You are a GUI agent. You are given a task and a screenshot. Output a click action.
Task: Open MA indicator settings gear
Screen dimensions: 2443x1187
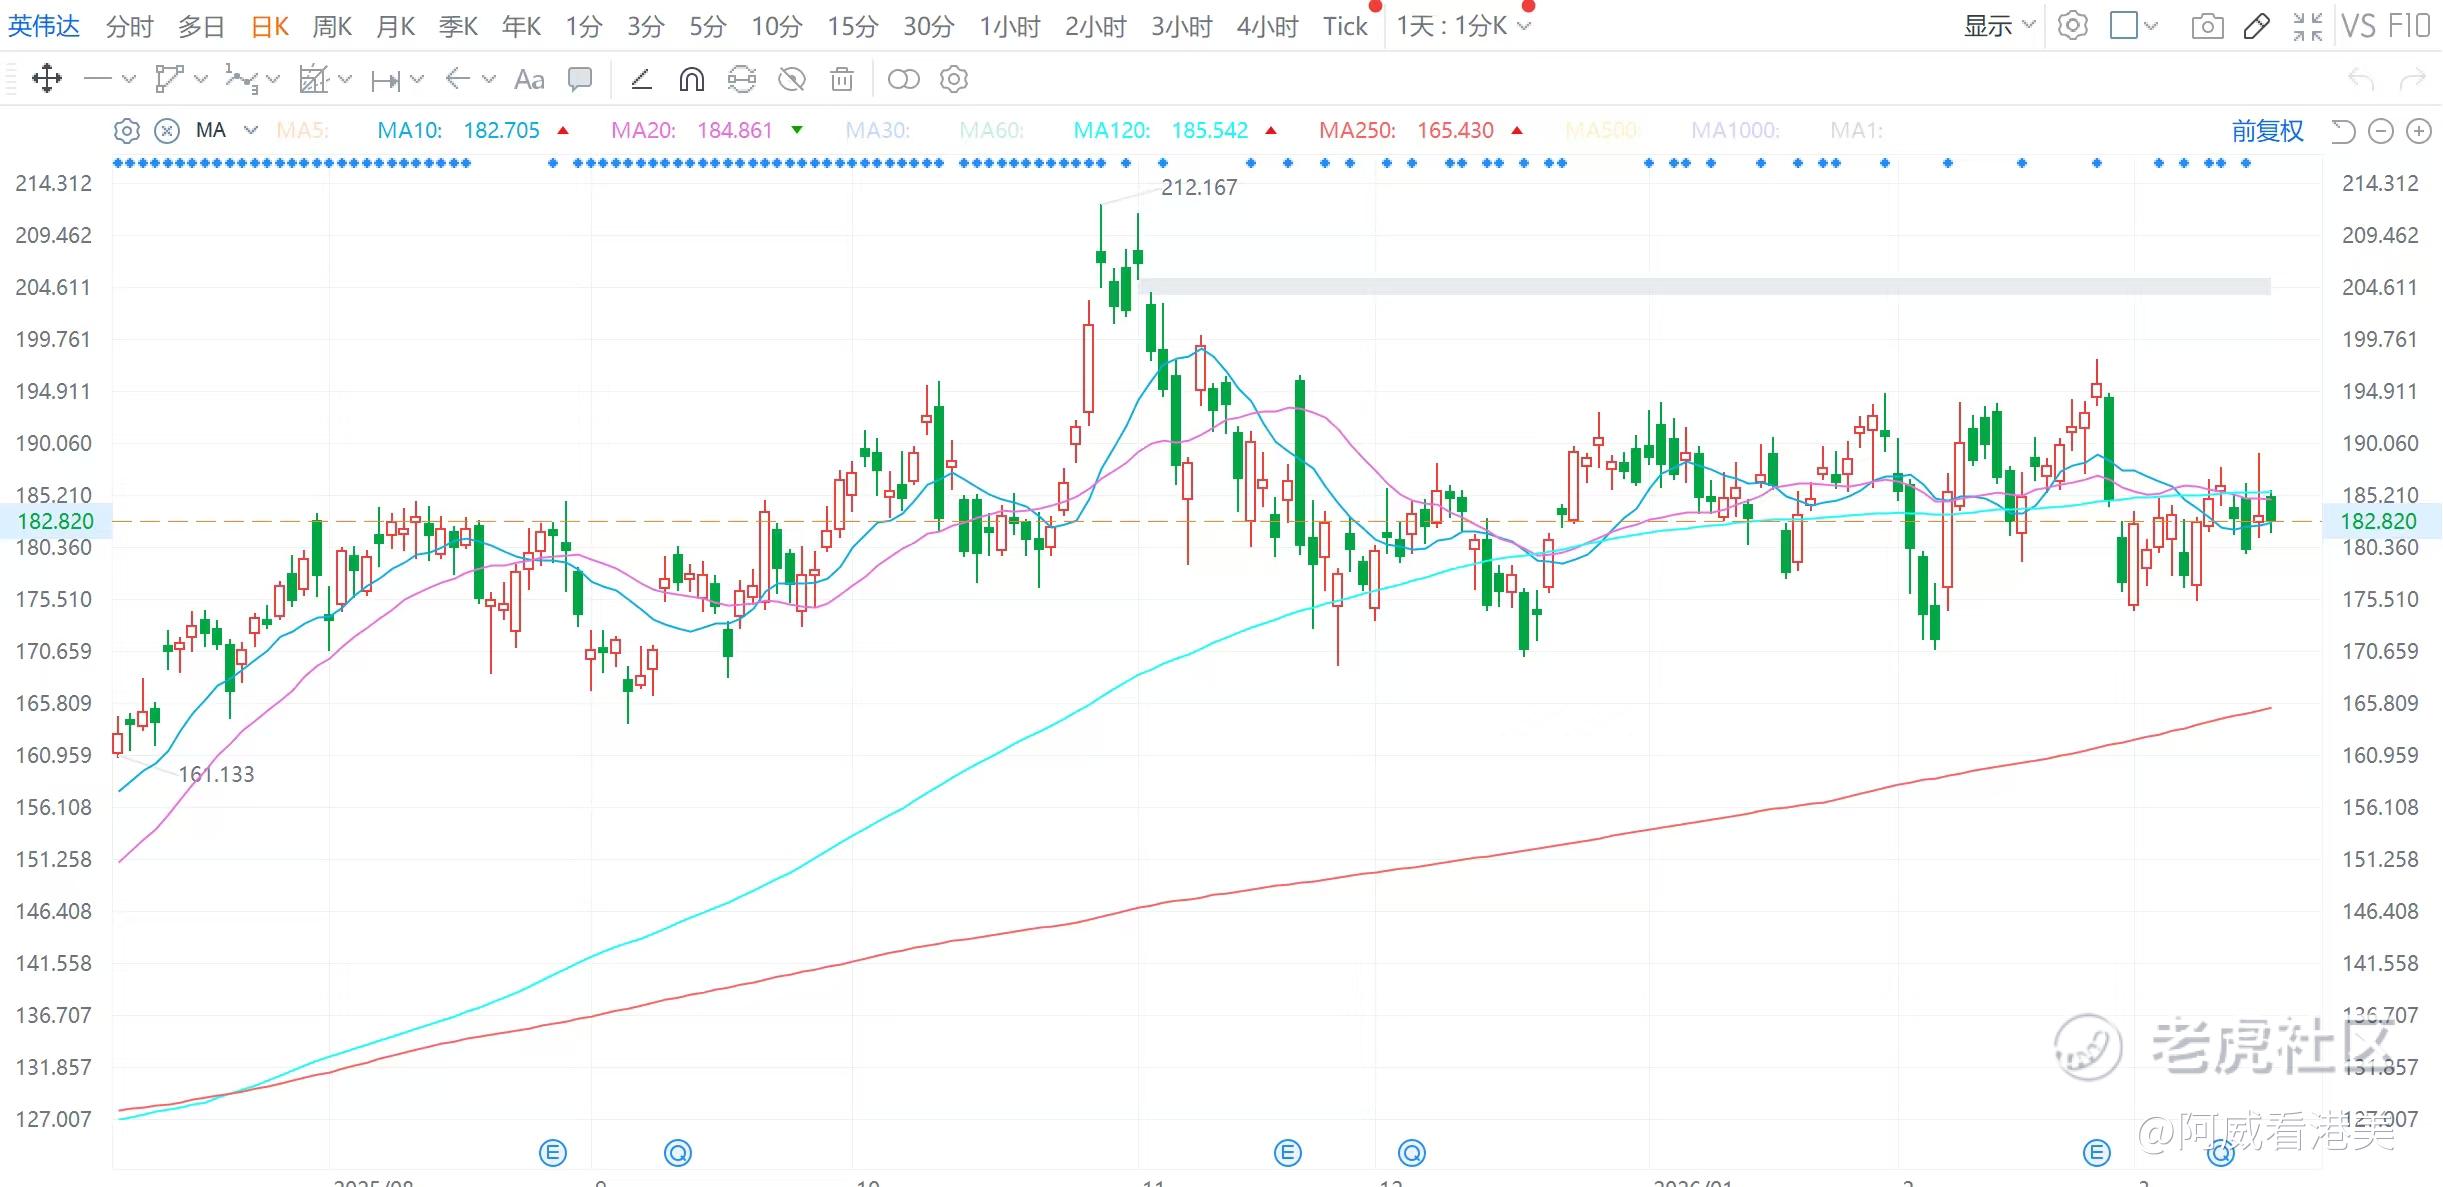(x=126, y=131)
